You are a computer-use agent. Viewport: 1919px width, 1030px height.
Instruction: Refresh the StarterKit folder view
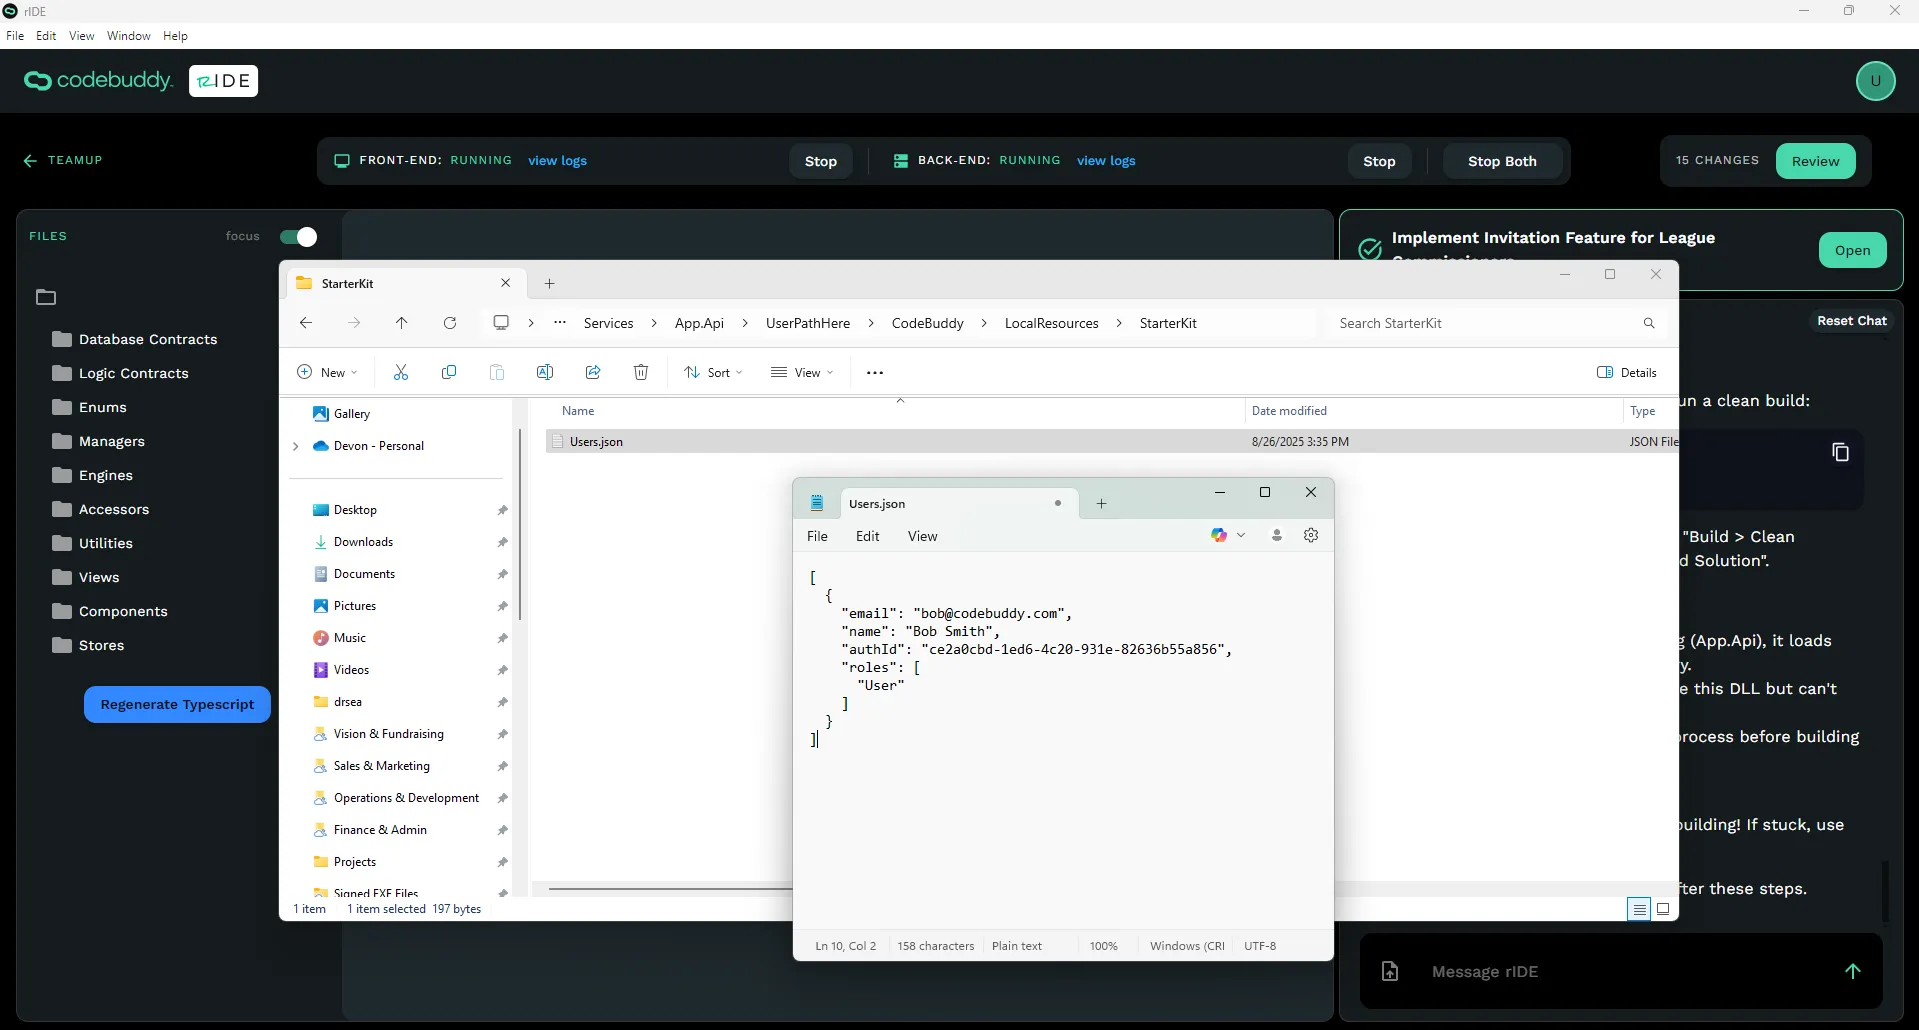point(450,323)
